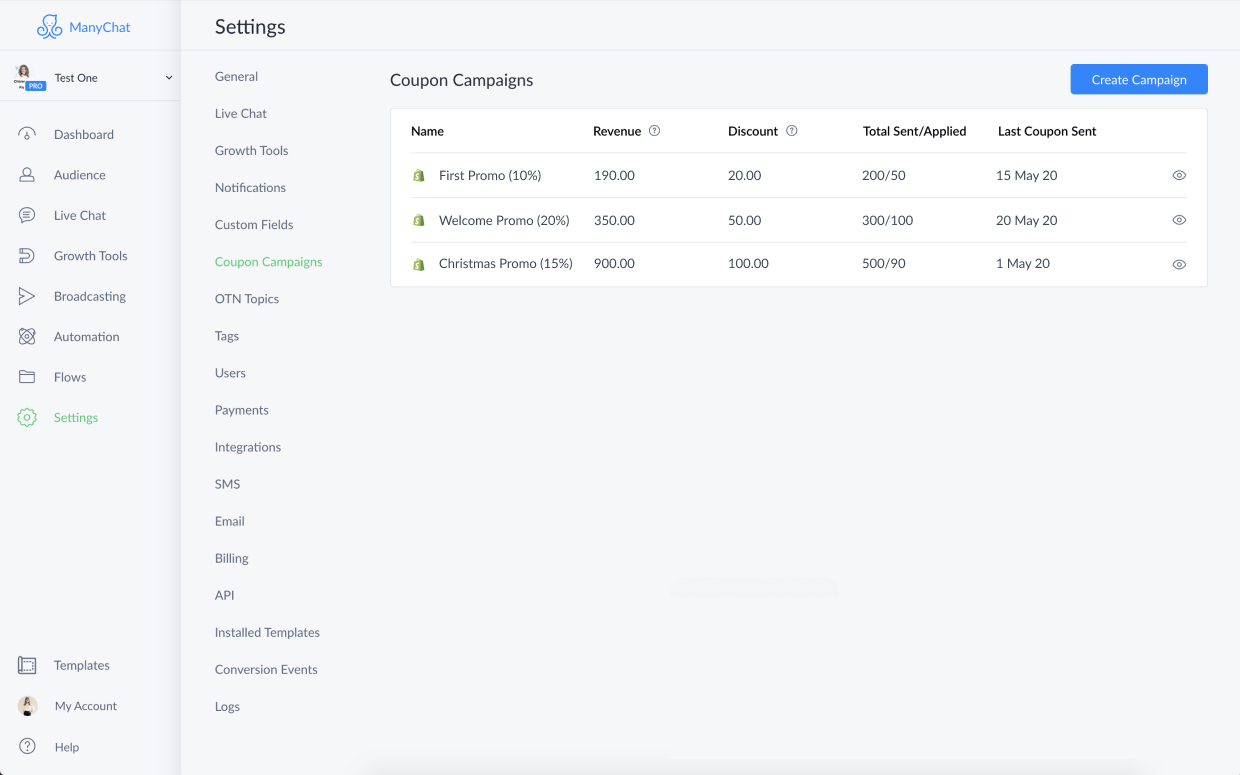This screenshot has width=1240, height=775.
Task: Open Conversion Events settings
Action: click(266, 670)
